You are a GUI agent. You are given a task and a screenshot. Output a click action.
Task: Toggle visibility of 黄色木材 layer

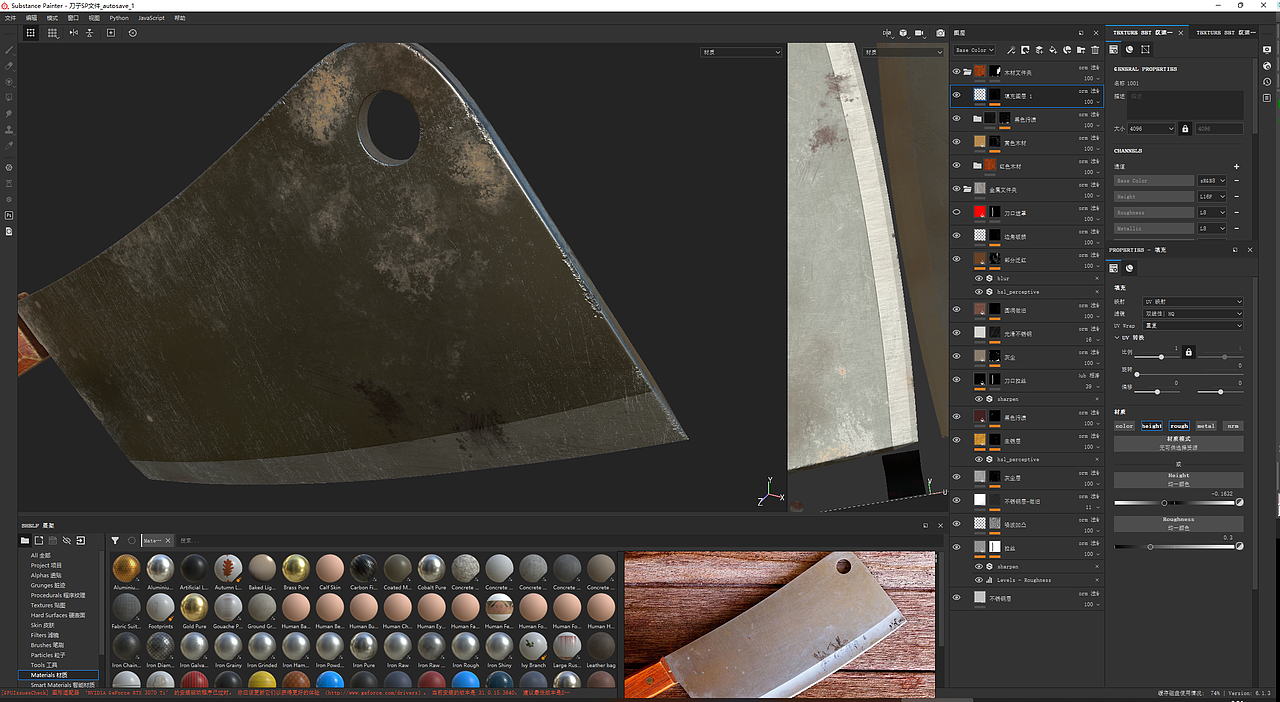tap(956, 142)
